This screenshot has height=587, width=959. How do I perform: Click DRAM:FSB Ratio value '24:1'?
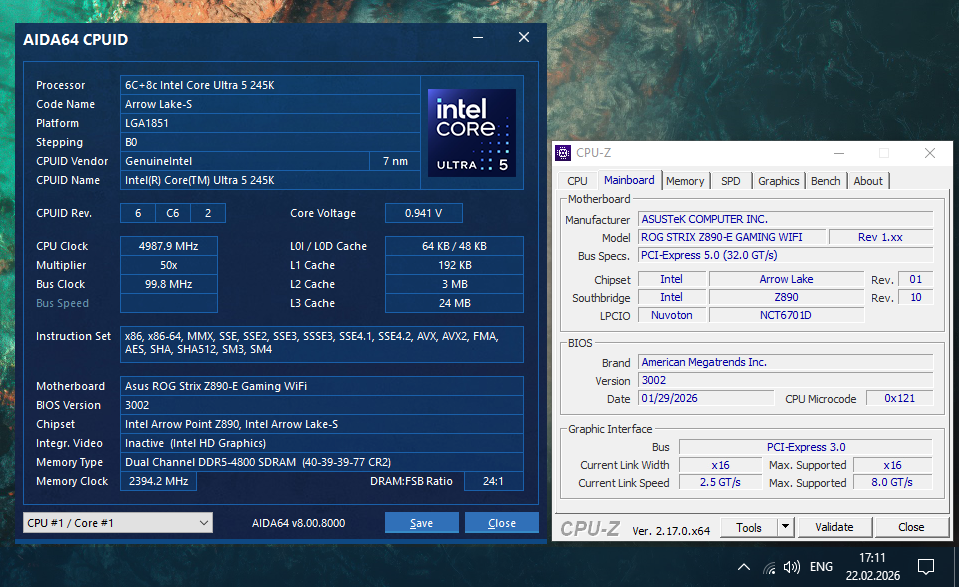pyautogui.click(x=494, y=481)
